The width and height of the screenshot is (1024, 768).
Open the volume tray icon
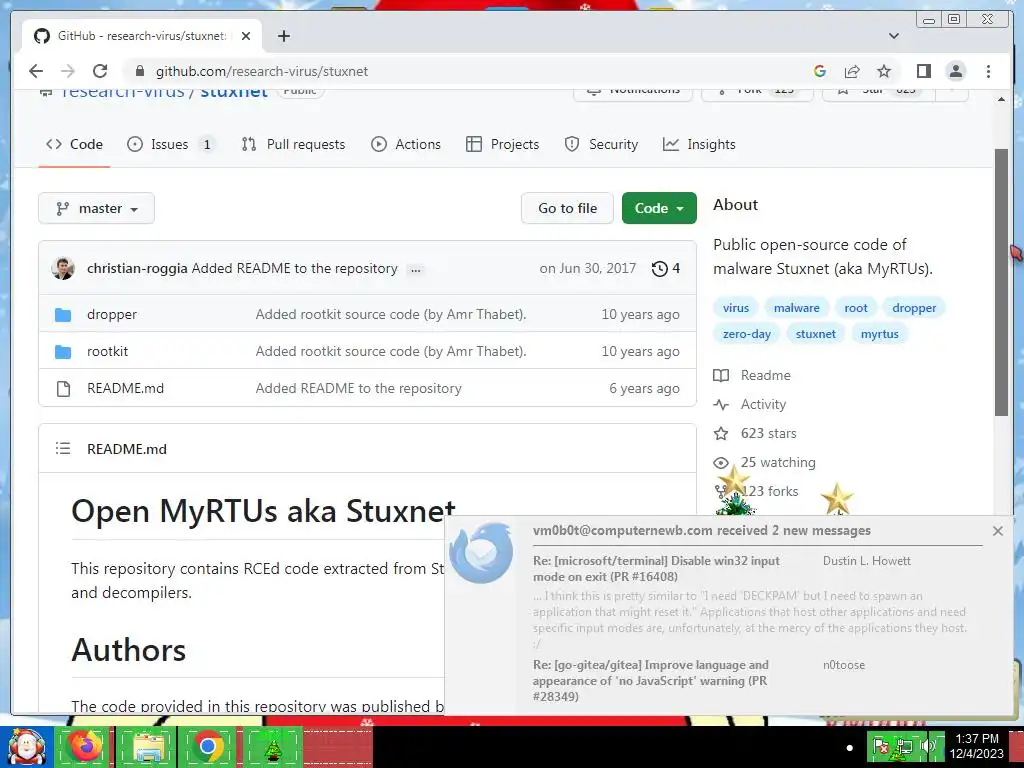click(x=927, y=746)
